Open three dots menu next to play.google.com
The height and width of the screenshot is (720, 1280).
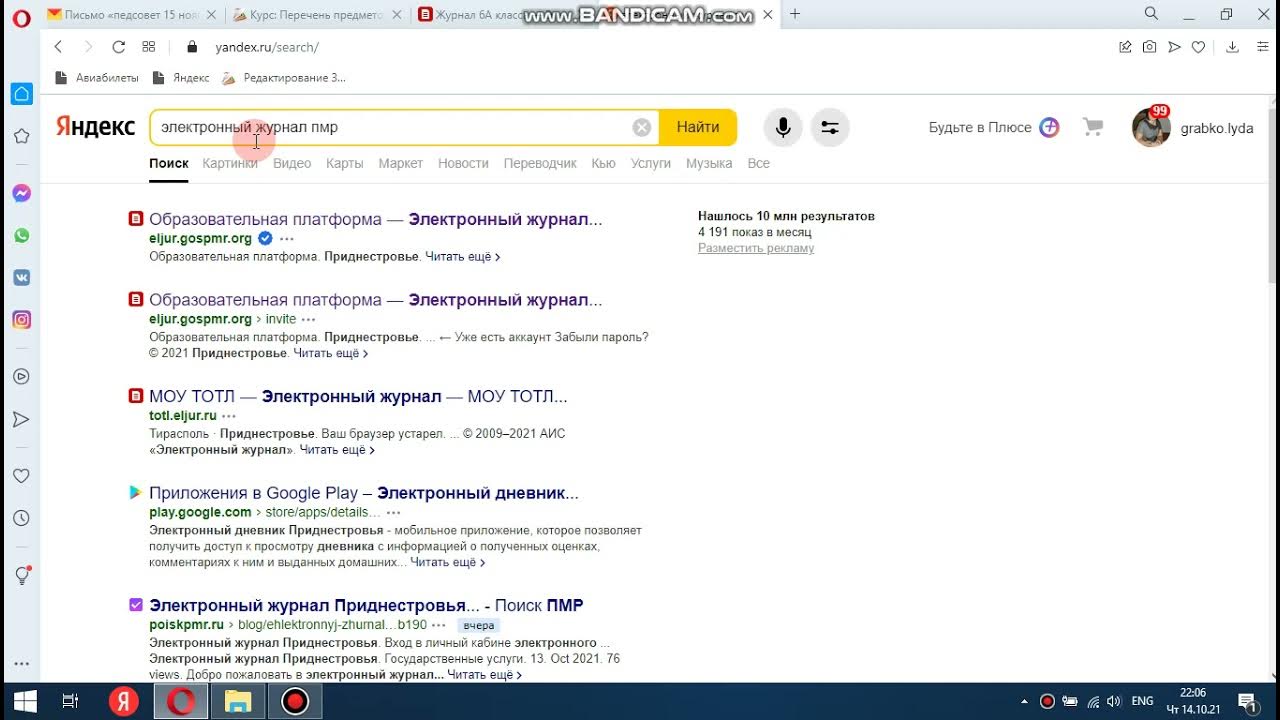393,512
